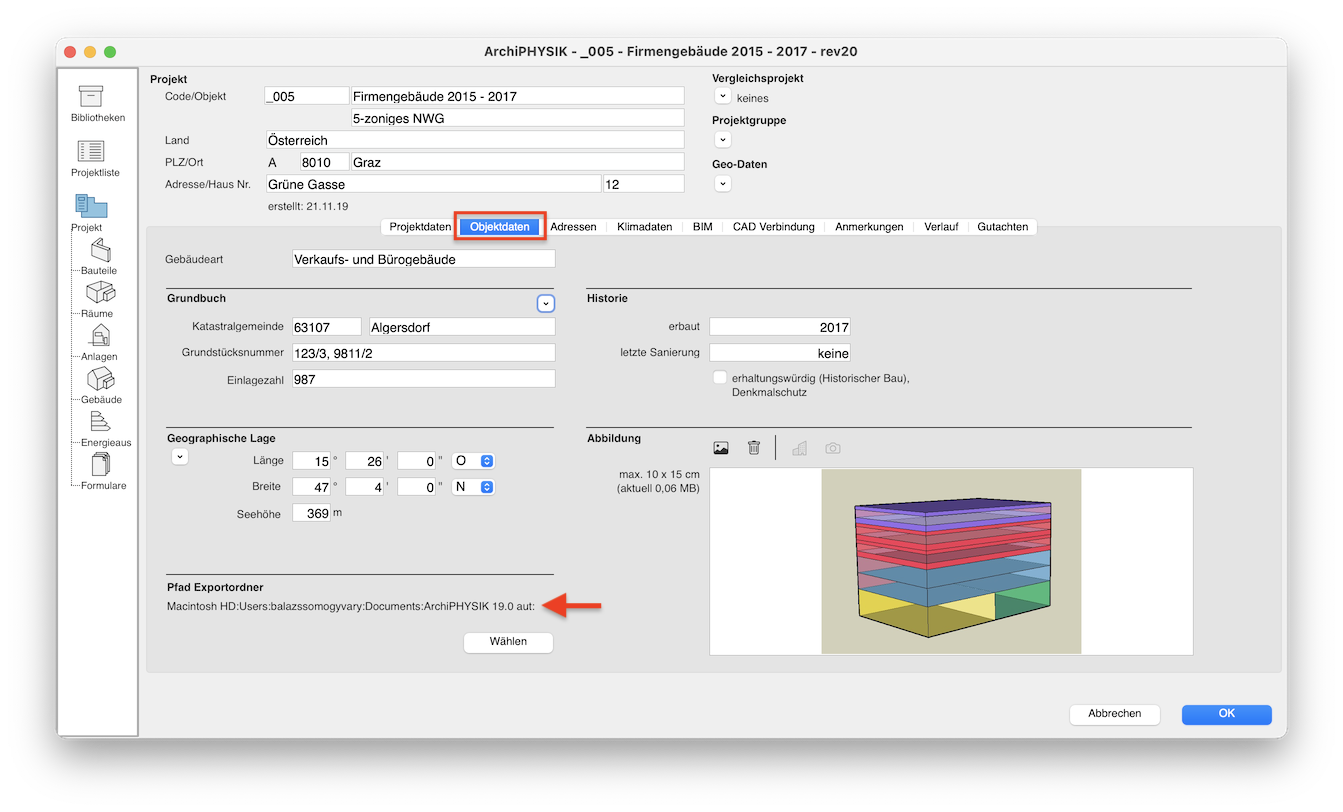Click the Abbrechen button

pyautogui.click(x=1114, y=714)
